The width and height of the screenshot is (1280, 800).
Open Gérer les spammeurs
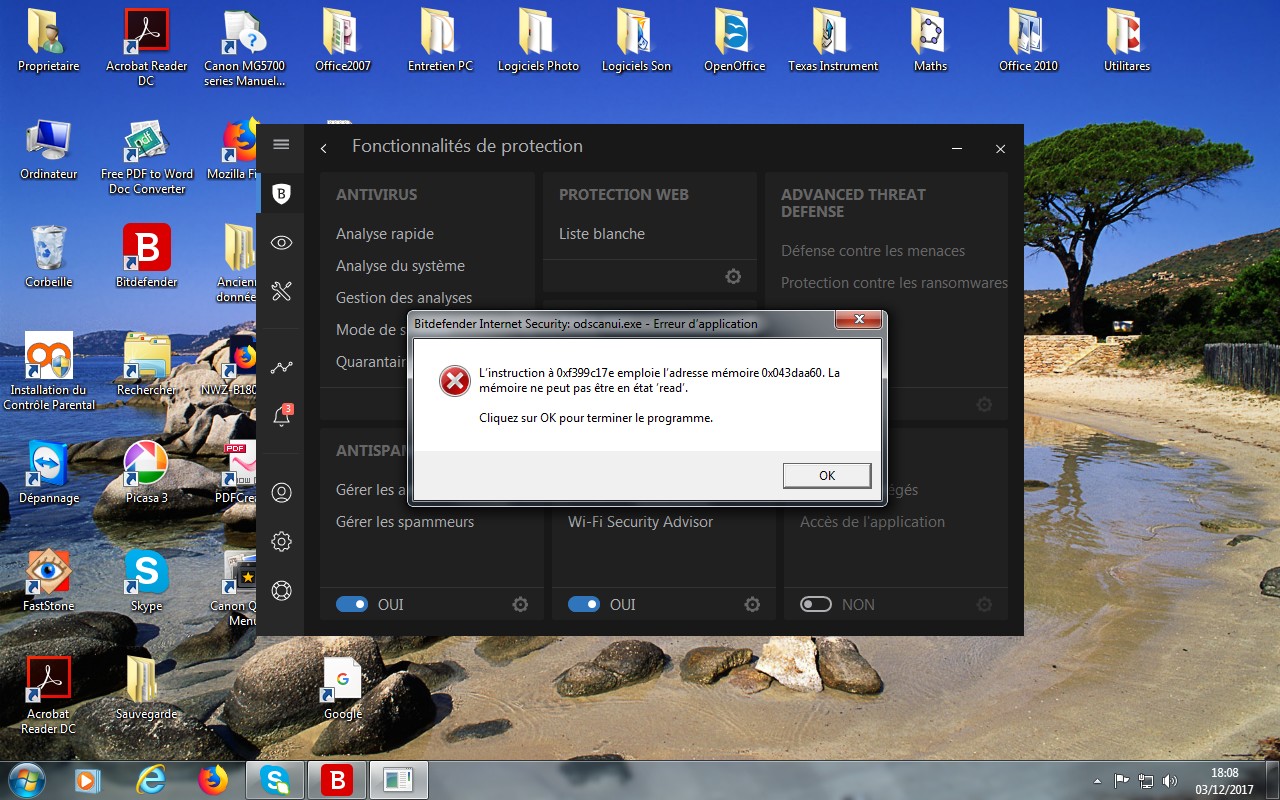[405, 522]
